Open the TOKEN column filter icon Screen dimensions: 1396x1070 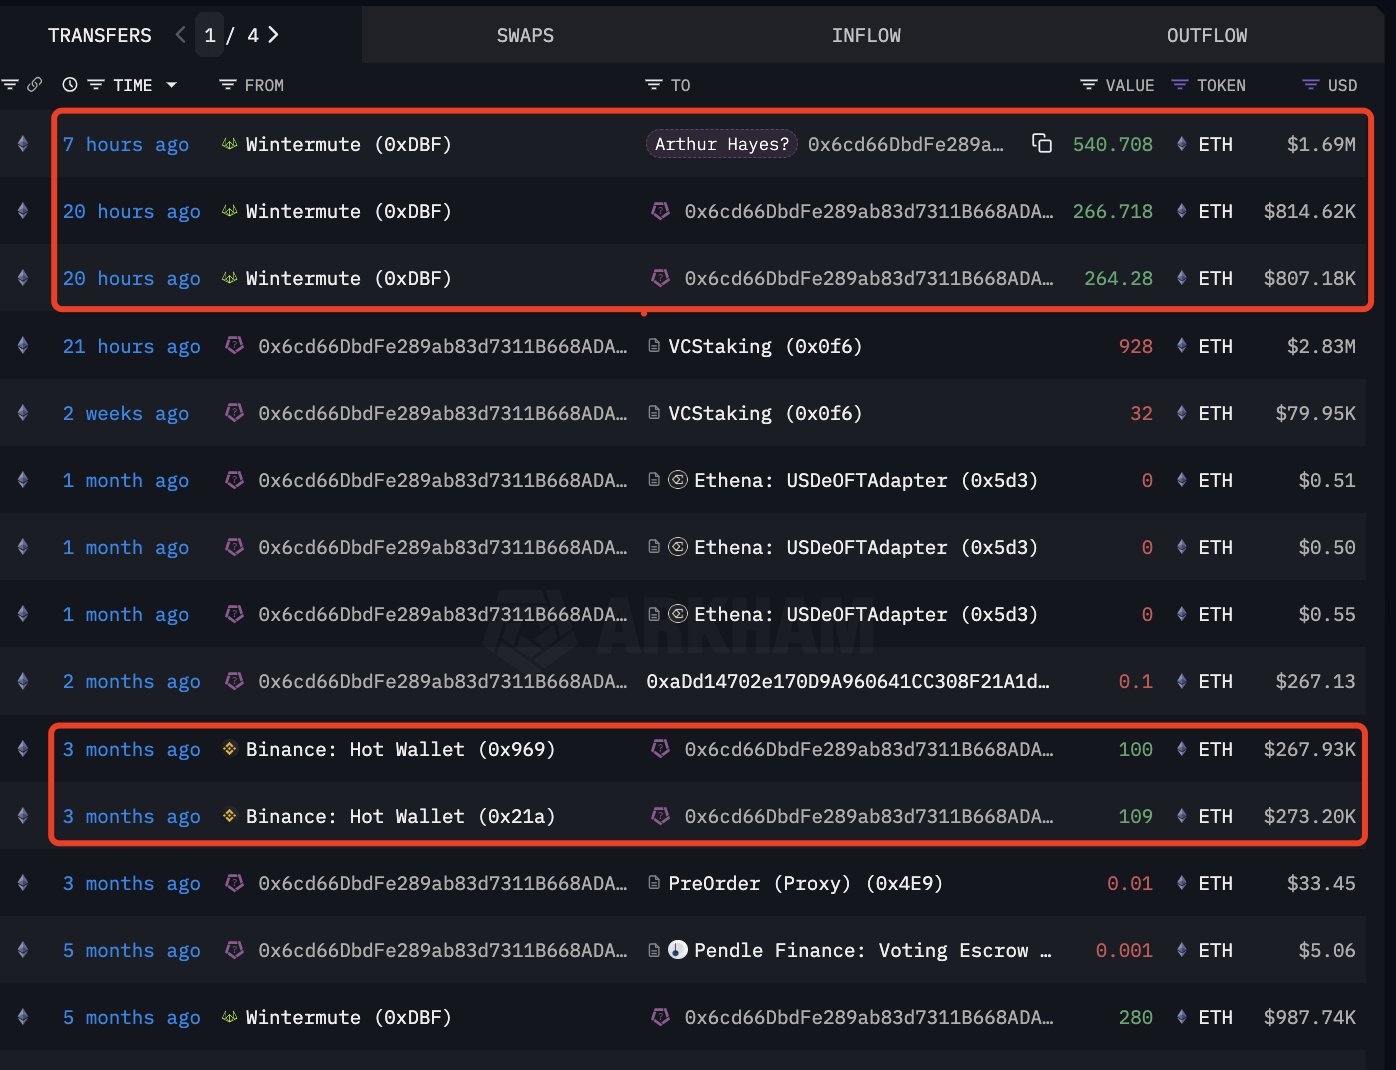[1180, 85]
